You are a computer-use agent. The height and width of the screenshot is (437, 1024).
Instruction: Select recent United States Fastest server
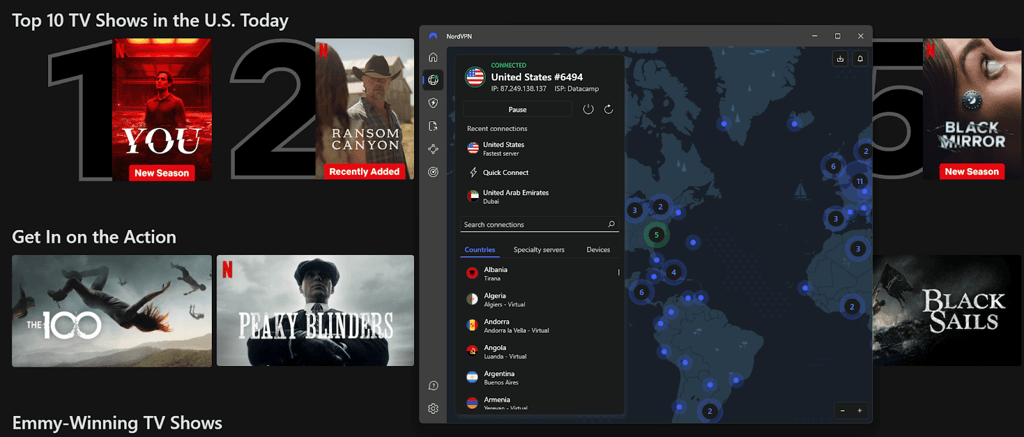click(539, 148)
